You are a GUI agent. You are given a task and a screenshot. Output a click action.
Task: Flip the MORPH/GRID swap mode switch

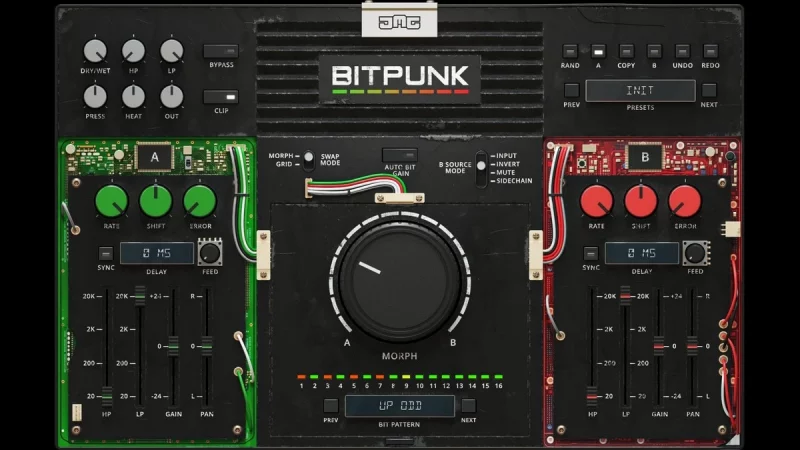(x=308, y=158)
